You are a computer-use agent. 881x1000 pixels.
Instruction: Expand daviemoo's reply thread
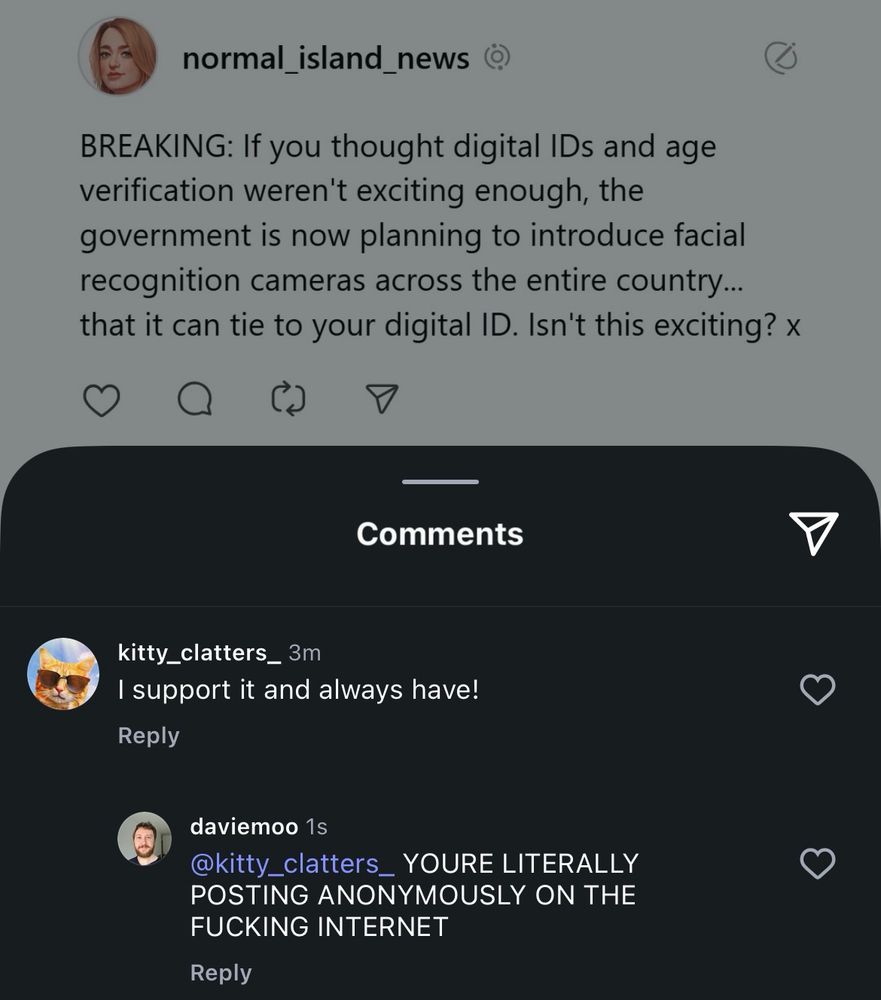pyautogui.click(x=221, y=971)
